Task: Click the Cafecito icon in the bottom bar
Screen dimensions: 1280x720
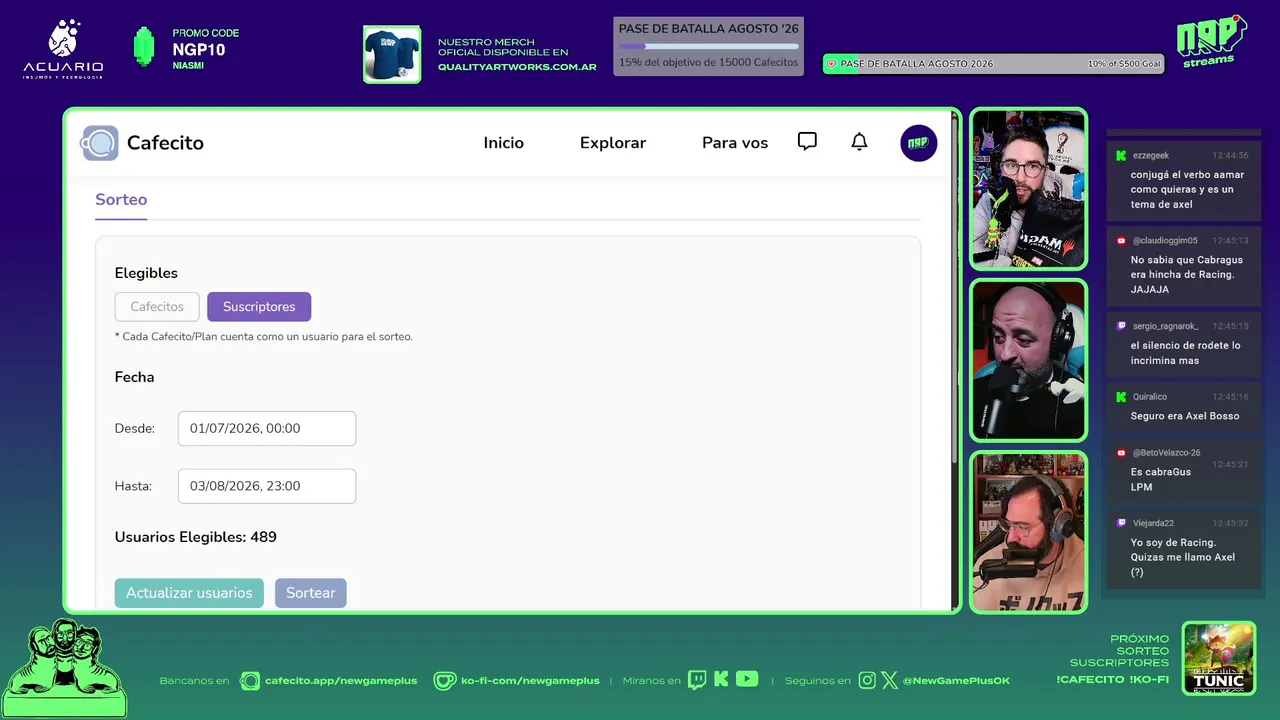Action: click(250, 681)
